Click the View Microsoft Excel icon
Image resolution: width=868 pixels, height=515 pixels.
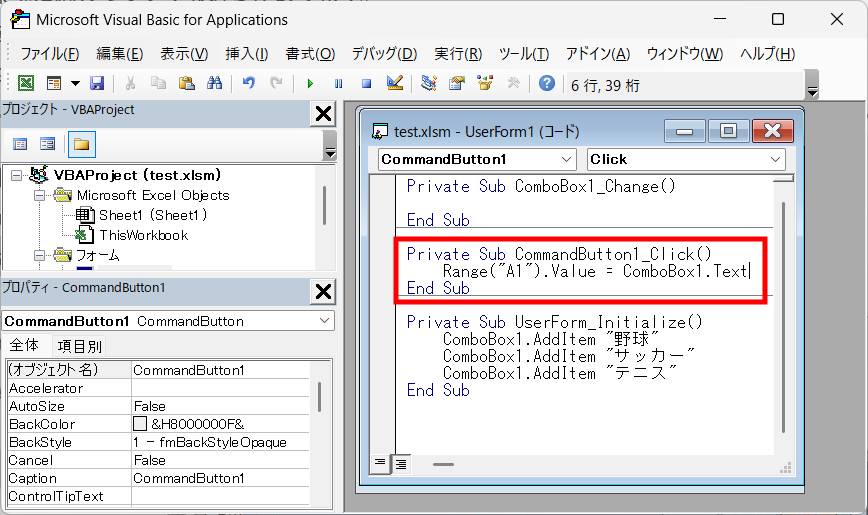26,83
